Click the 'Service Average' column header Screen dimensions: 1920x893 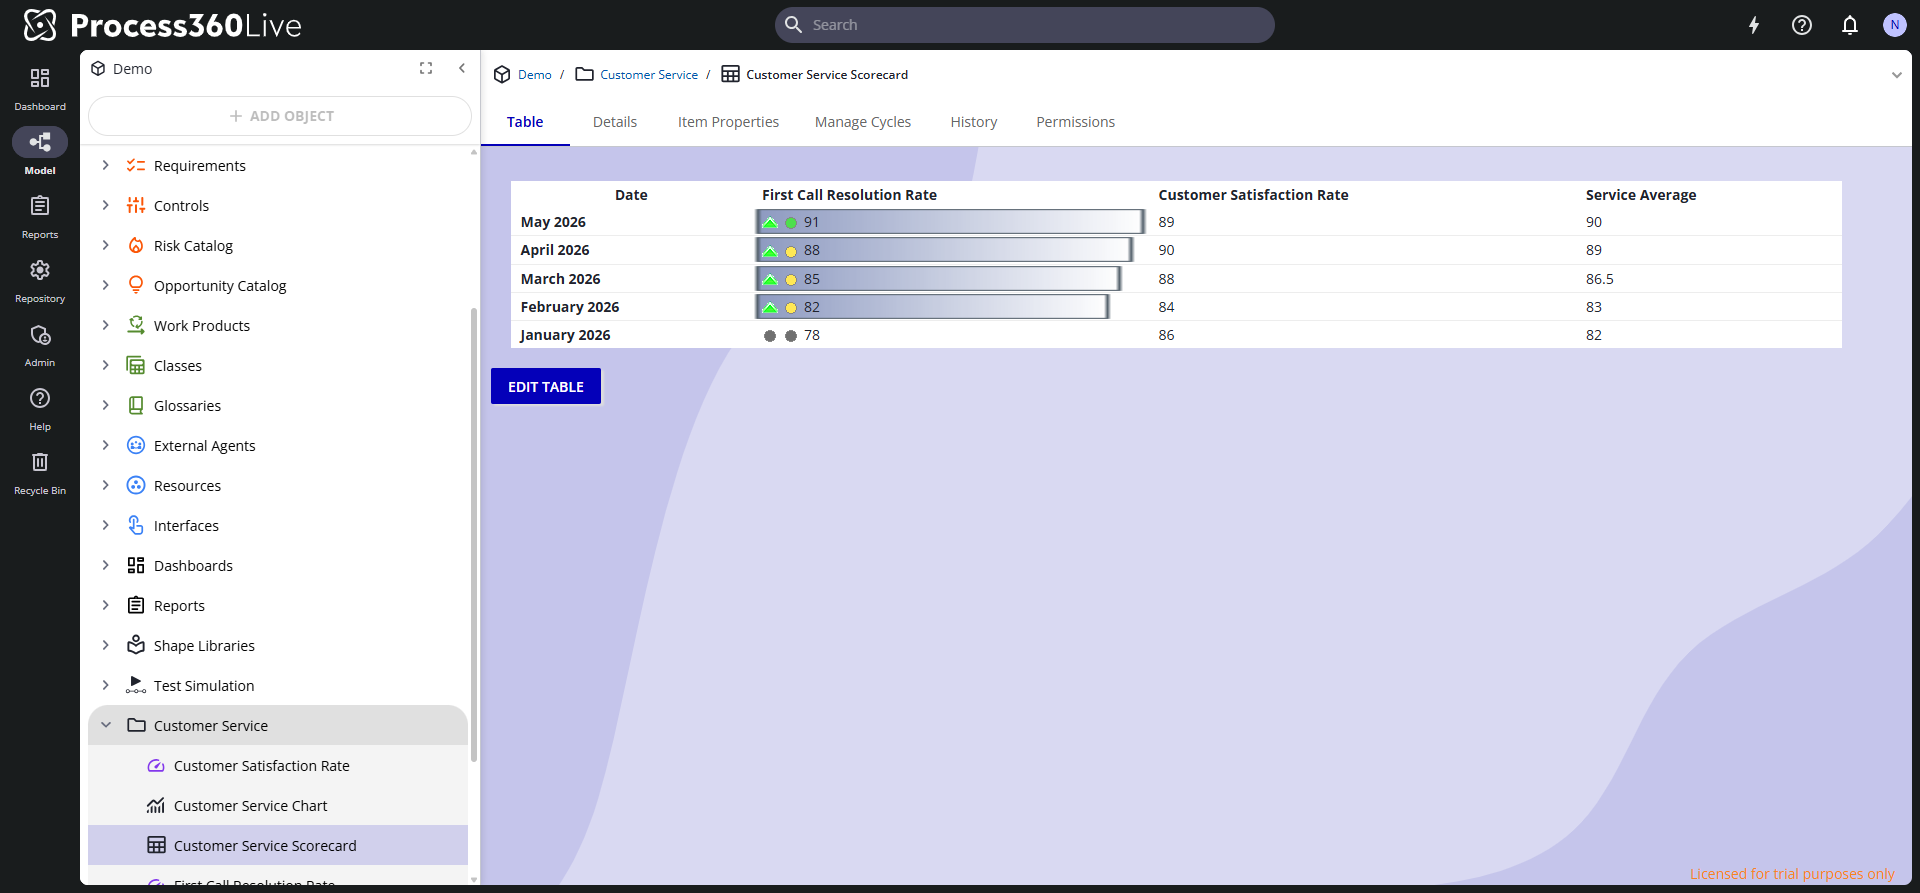pyautogui.click(x=1641, y=195)
